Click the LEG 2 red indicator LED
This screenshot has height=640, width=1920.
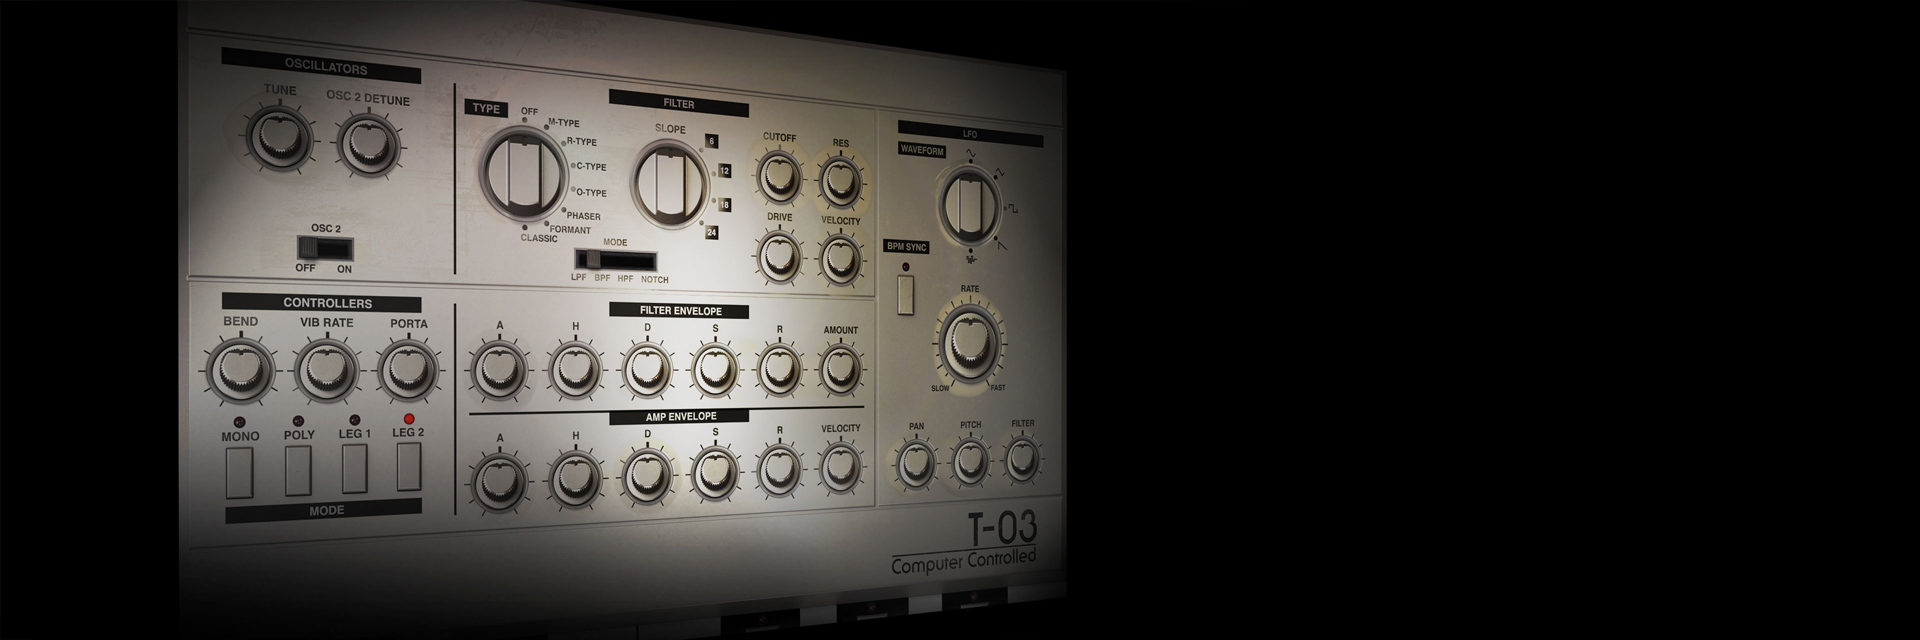pos(408,418)
